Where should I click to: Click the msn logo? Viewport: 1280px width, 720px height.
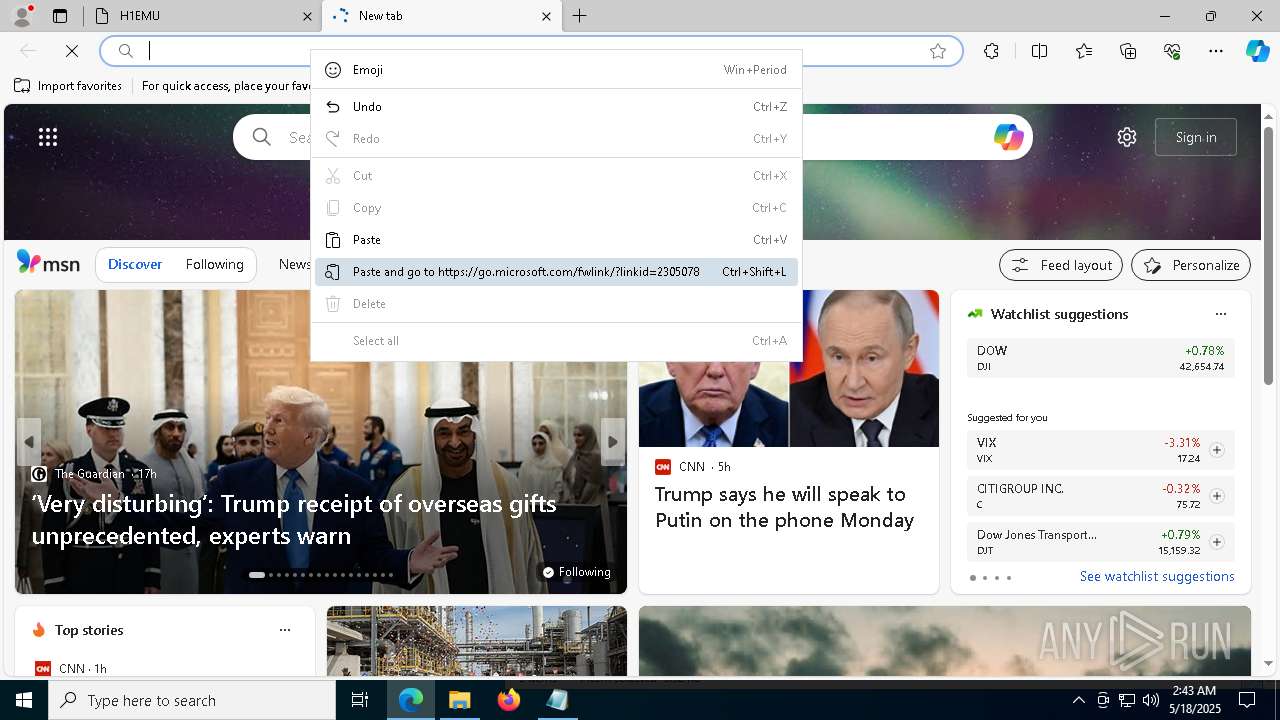[x=48, y=263]
